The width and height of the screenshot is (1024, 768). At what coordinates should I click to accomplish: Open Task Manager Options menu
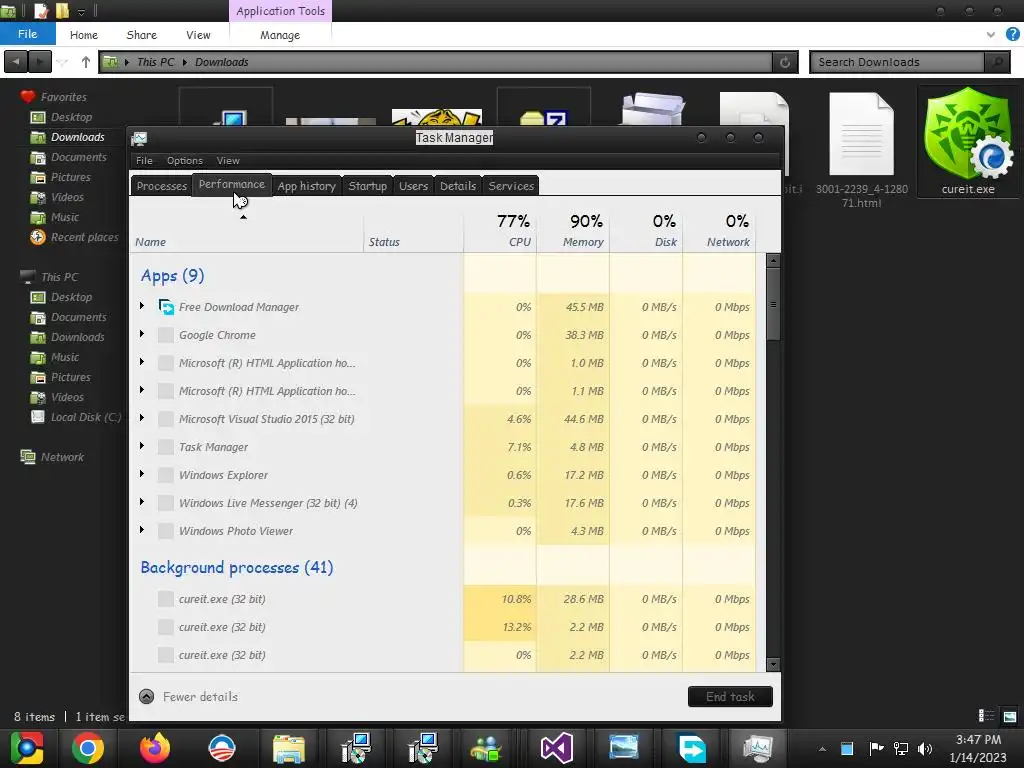point(185,161)
